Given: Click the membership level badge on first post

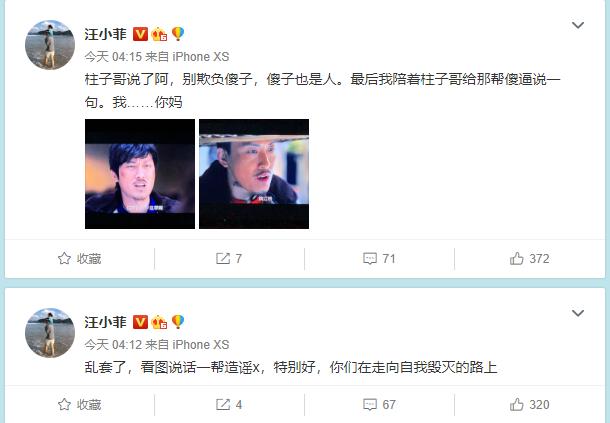Looking at the screenshot, I should pos(159,34).
